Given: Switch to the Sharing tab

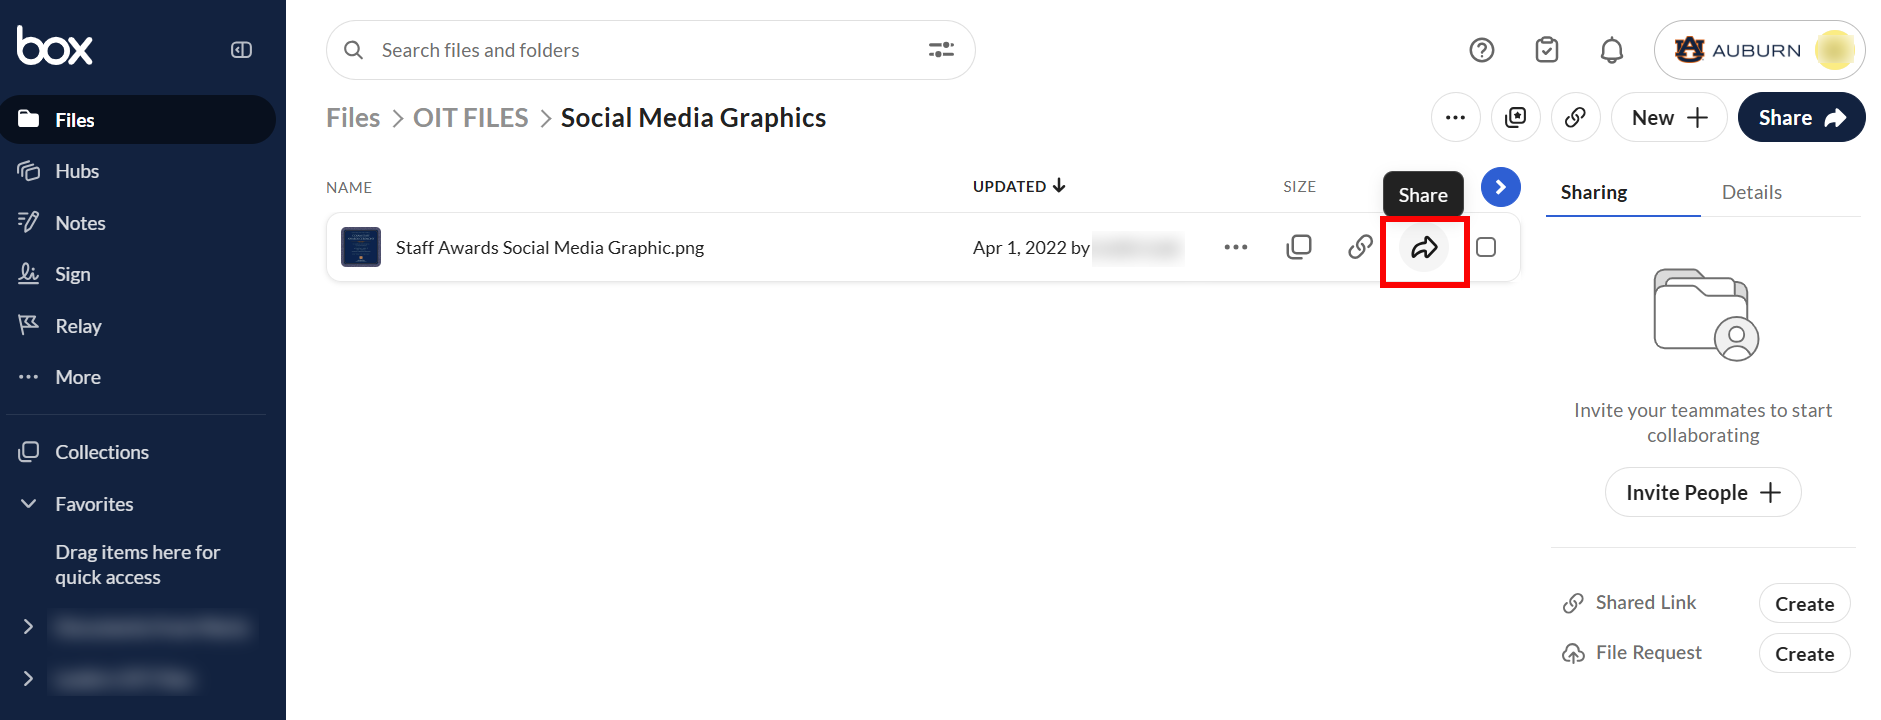Looking at the screenshot, I should [x=1594, y=192].
